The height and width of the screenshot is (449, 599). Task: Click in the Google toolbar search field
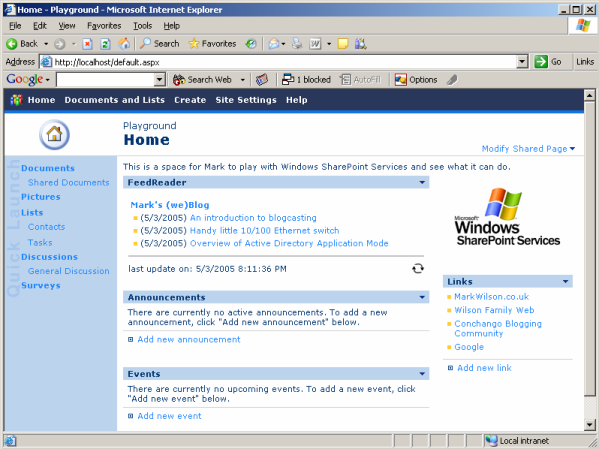click(x=105, y=79)
